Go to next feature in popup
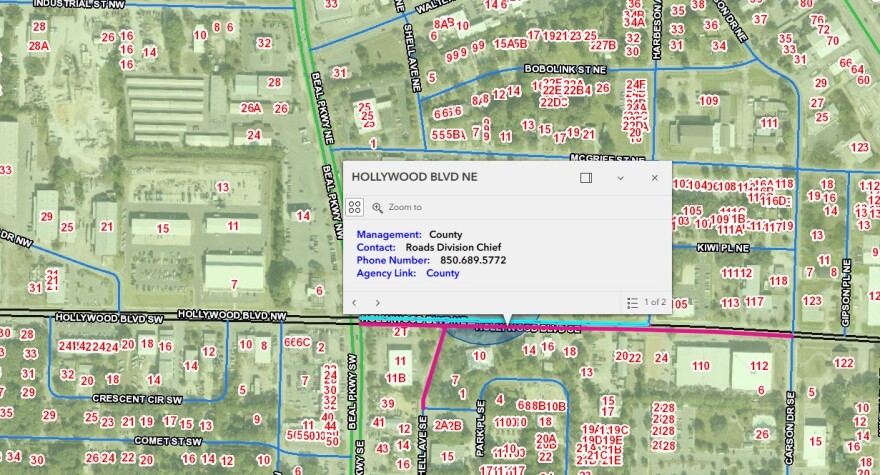 [x=378, y=303]
